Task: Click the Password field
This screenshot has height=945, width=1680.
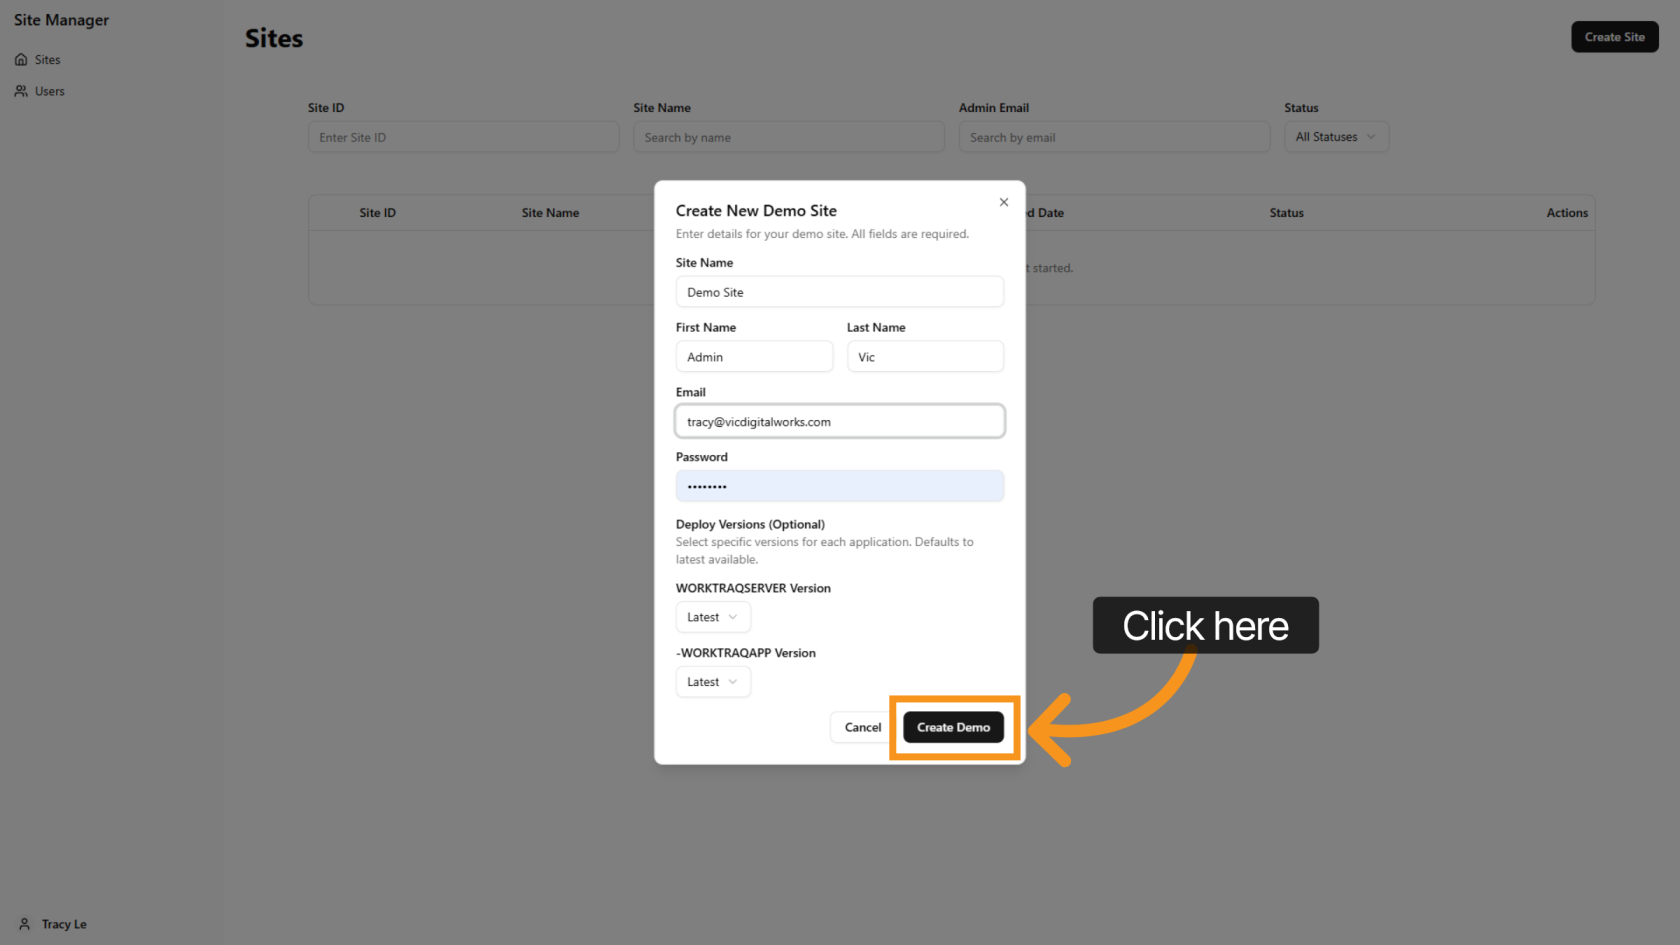Action: (x=839, y=486)
